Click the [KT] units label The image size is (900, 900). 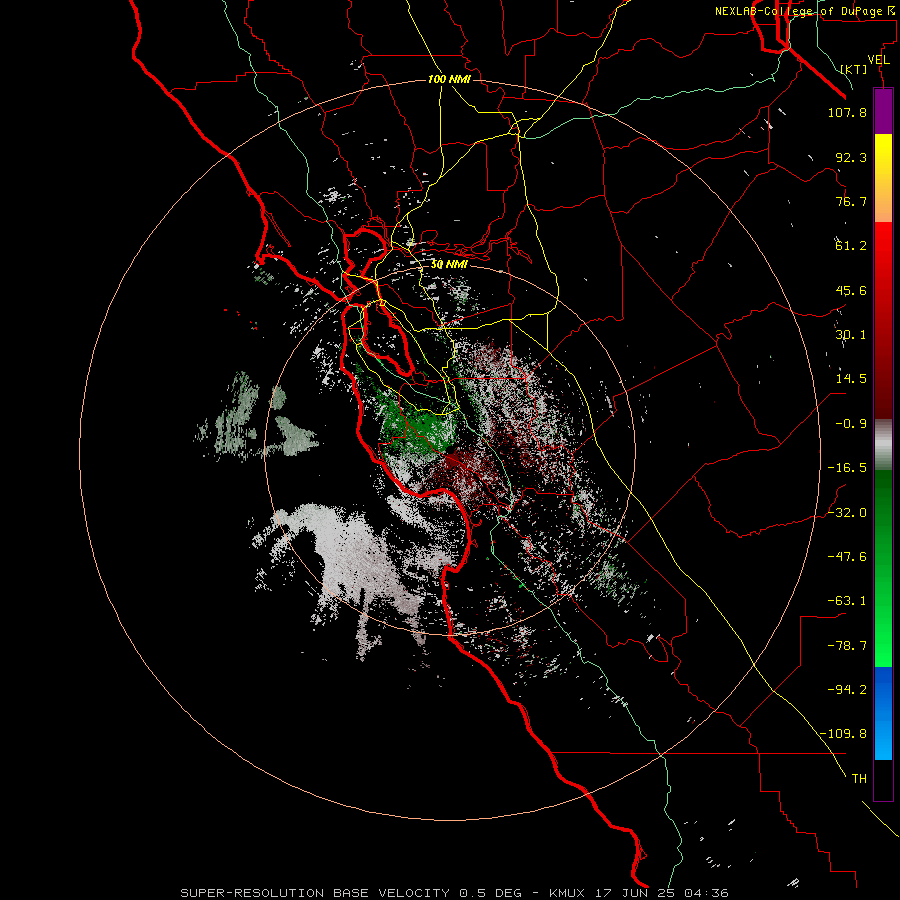pyautogui.click(x=854, y=69)
